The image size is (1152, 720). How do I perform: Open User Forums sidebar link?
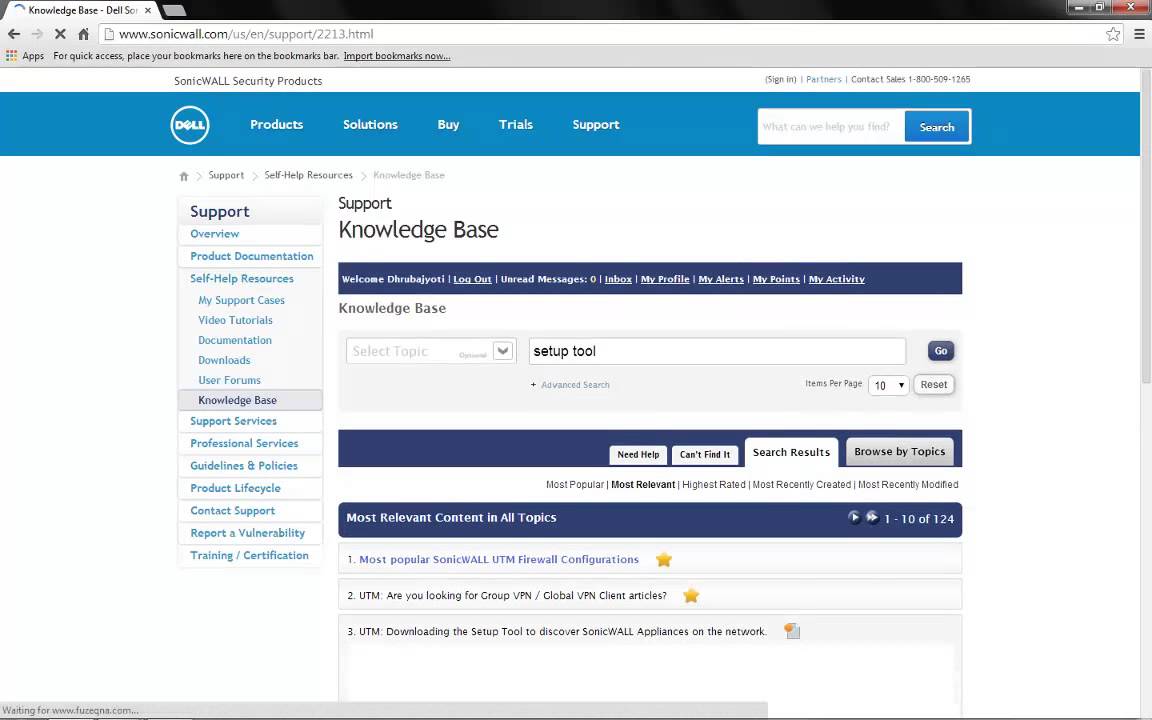(229, 381)
